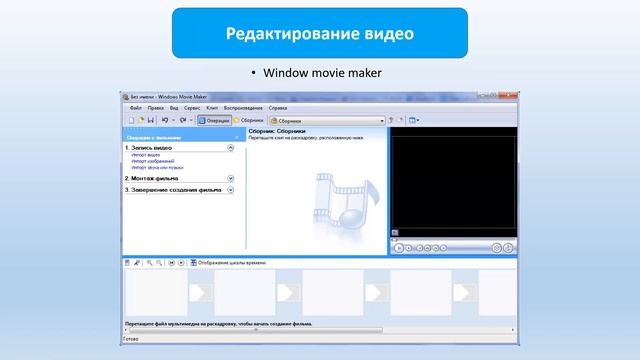
Task: Open the Сервис menu
Action: (192, 108)
